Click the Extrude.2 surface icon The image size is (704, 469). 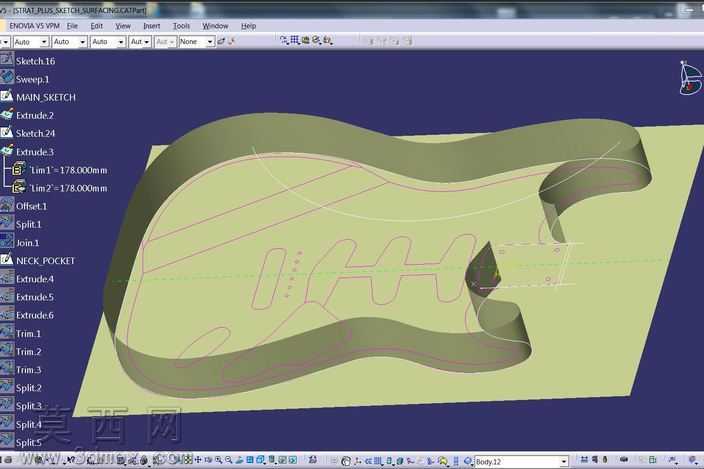coord(7,114)
